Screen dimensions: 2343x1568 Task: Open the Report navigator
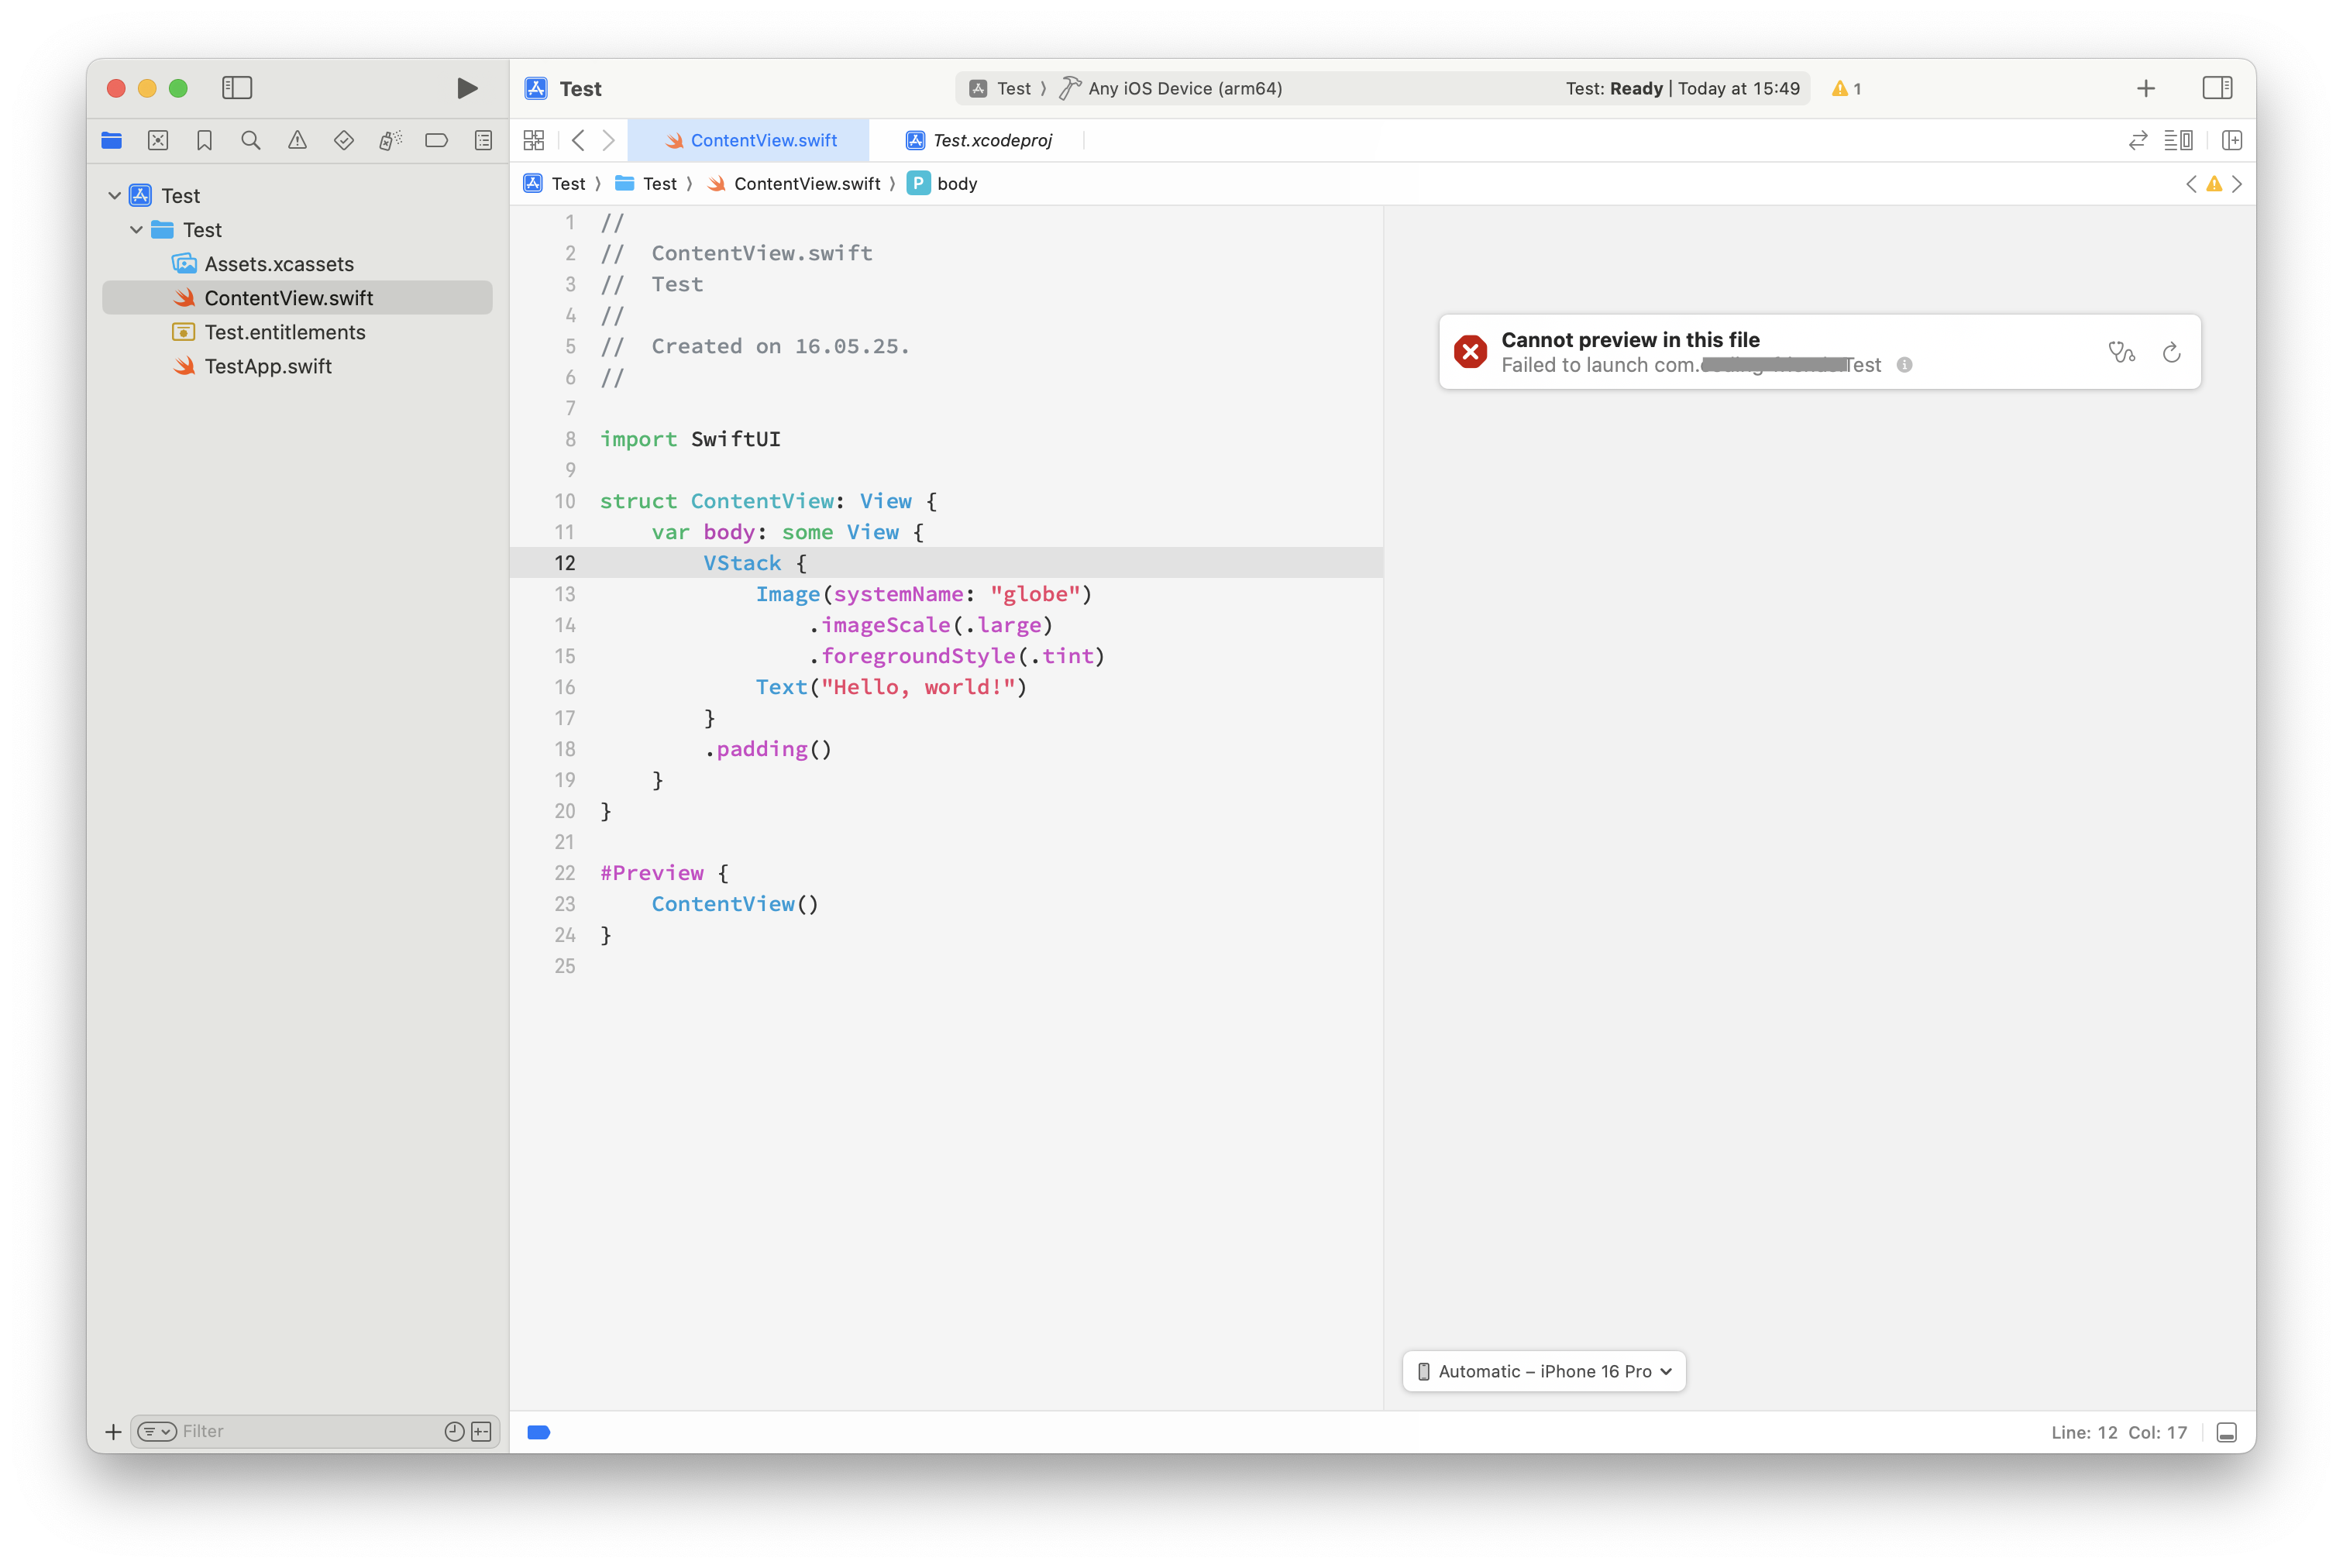[483, 140]
